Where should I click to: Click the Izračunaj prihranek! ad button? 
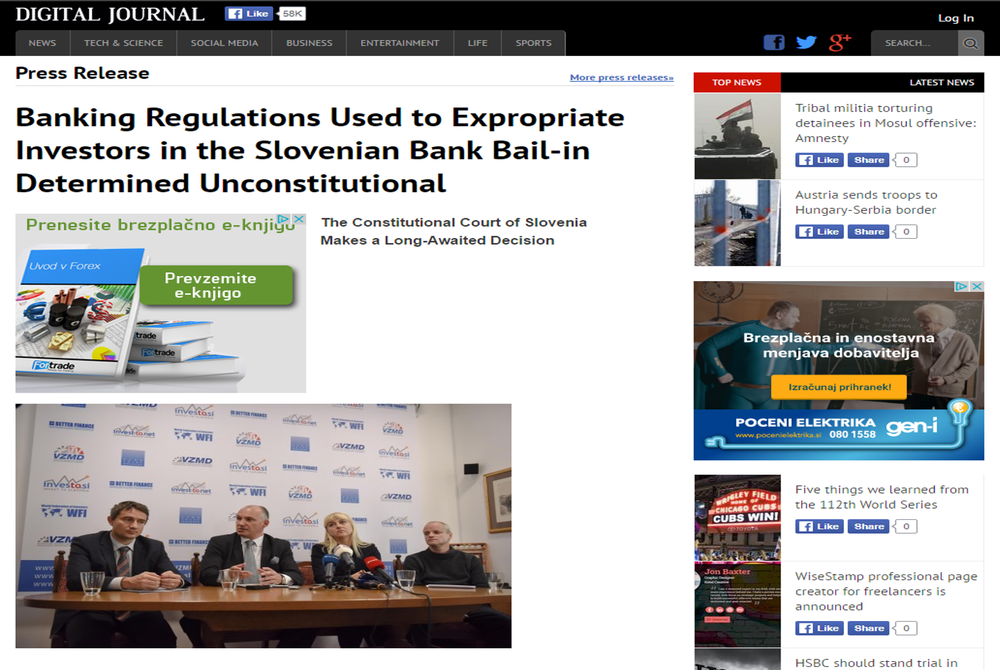coord(839,387)
